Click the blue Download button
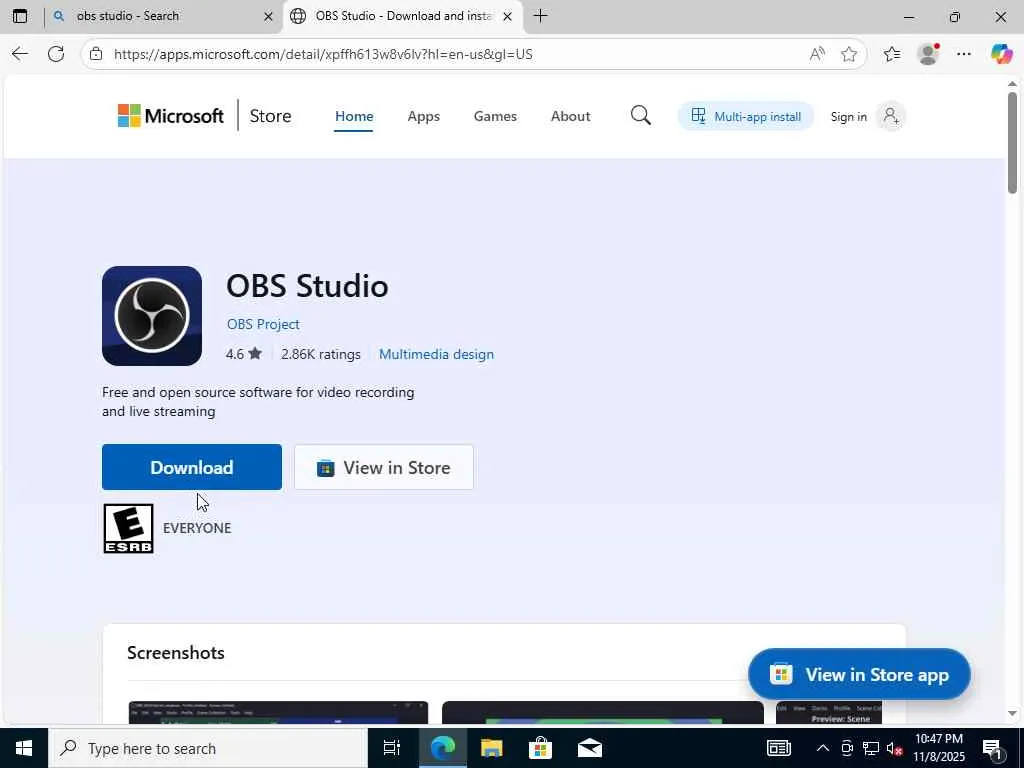1024x768 pixels. tap(192, 467)
